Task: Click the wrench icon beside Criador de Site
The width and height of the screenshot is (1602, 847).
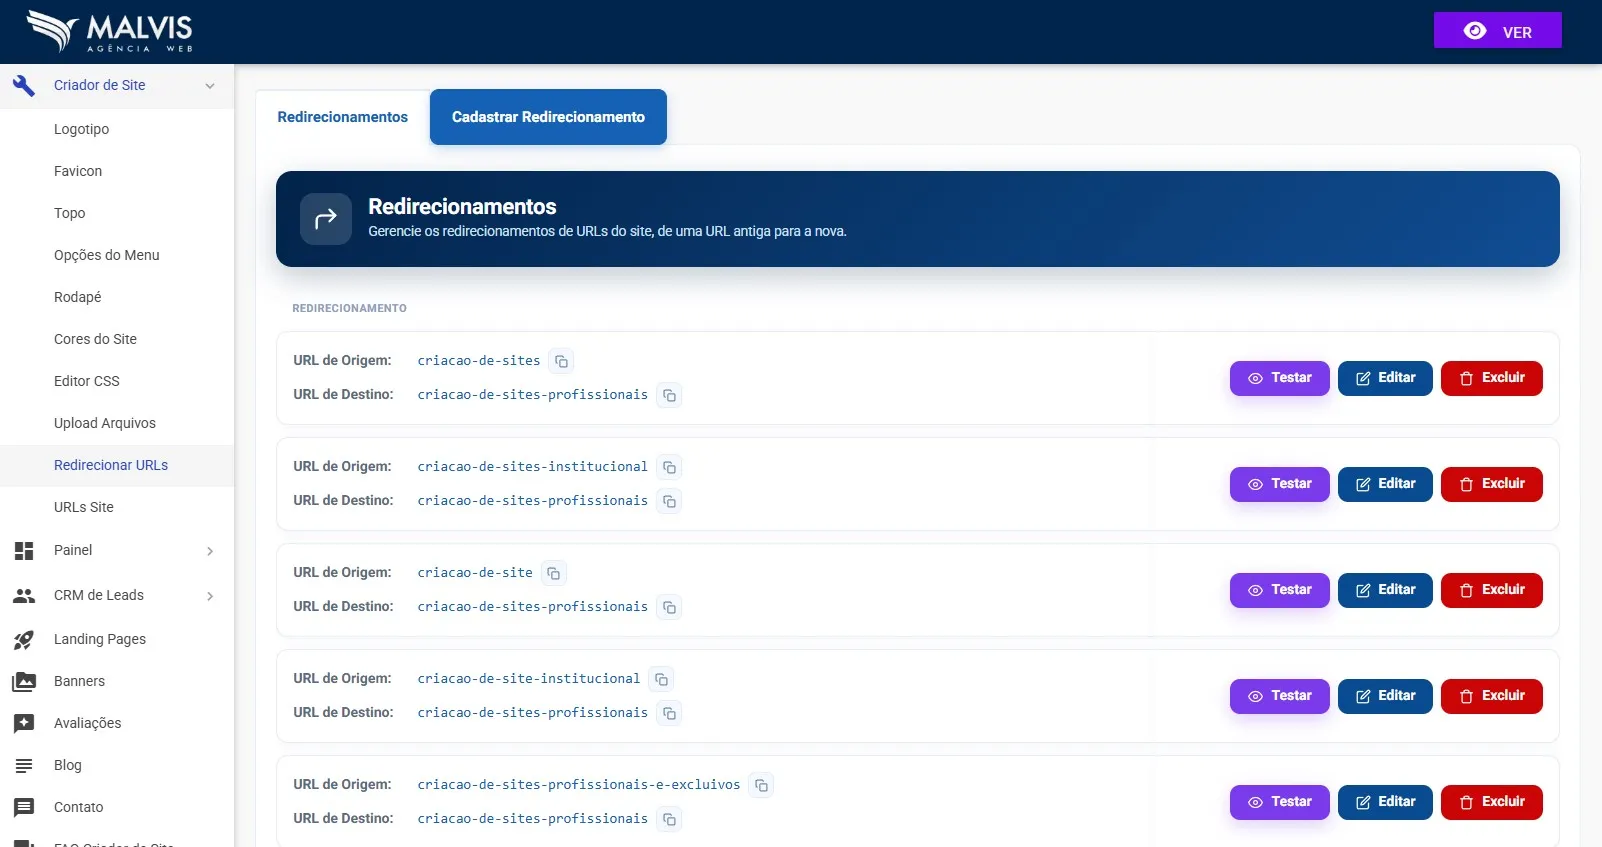Action: (x=24, y=85)
